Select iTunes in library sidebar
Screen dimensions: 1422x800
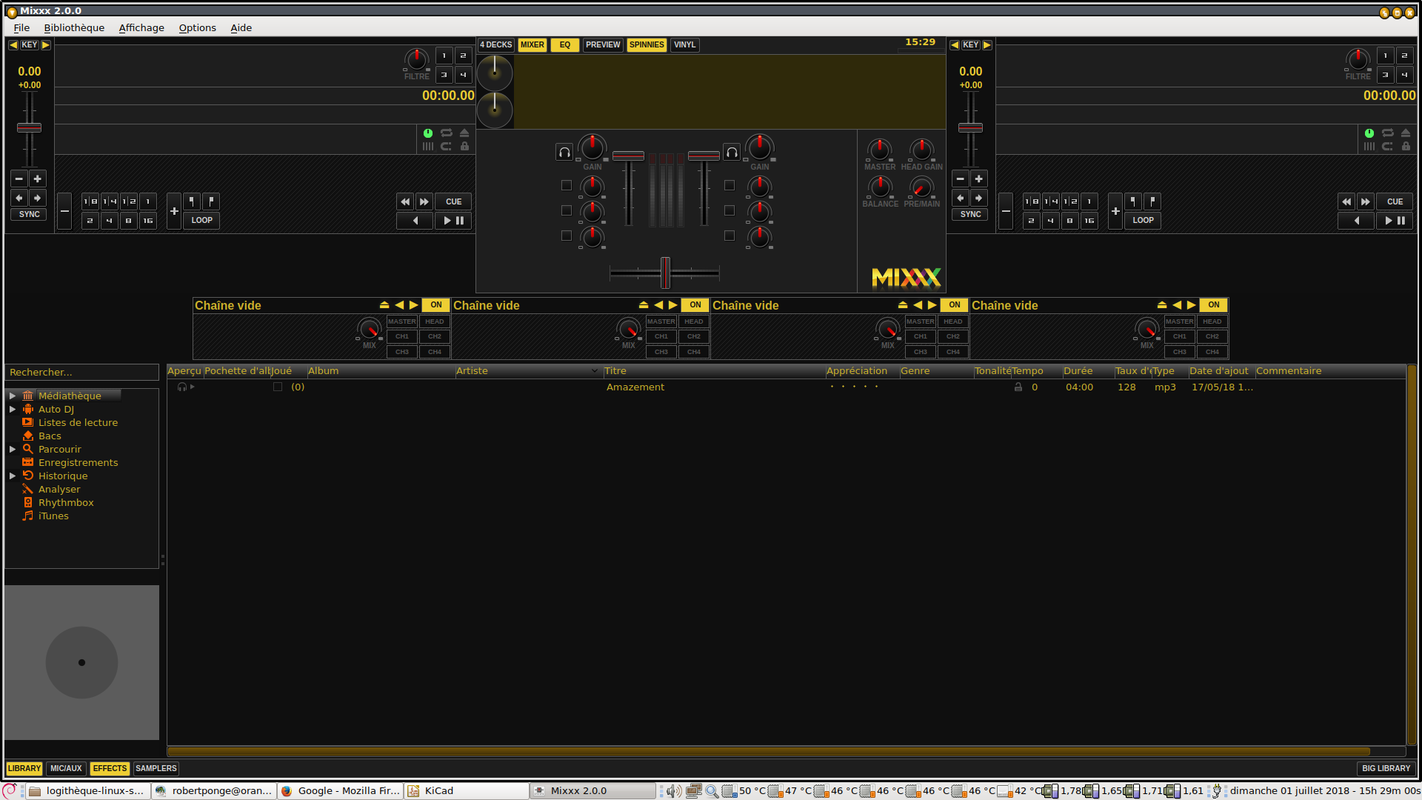(53, 516)
